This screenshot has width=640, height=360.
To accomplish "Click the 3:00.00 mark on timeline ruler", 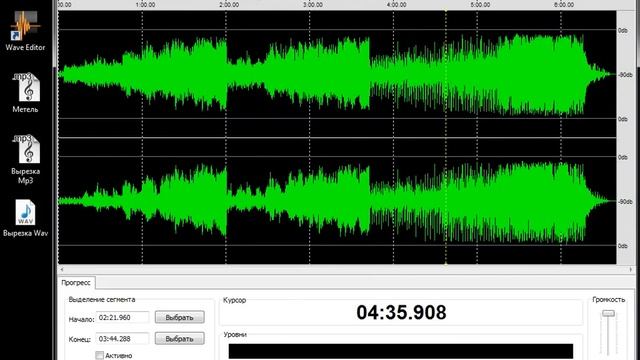I will (x=313, y=5).
